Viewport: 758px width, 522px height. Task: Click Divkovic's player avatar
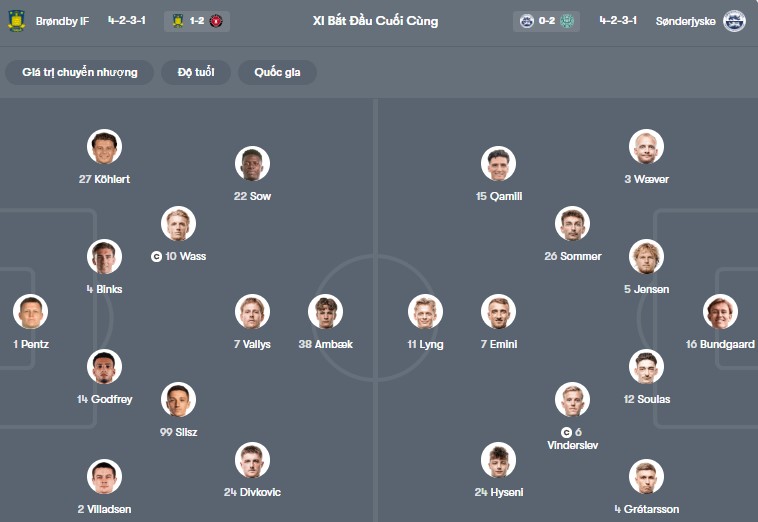[x=253, y=460]
